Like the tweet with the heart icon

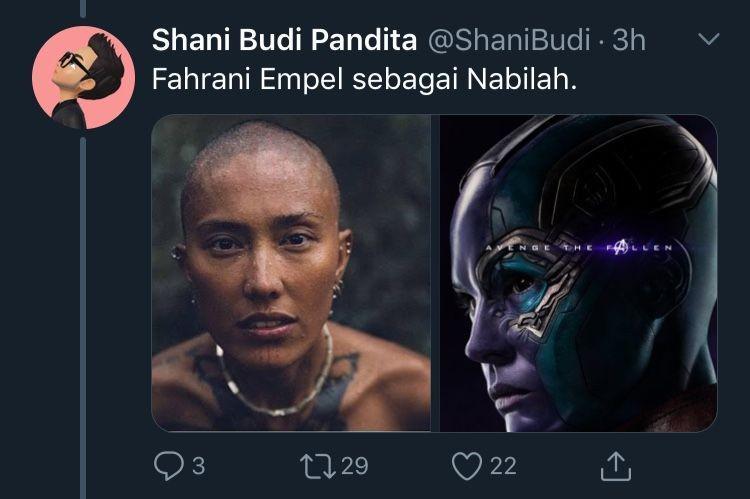tap(467, 466)
